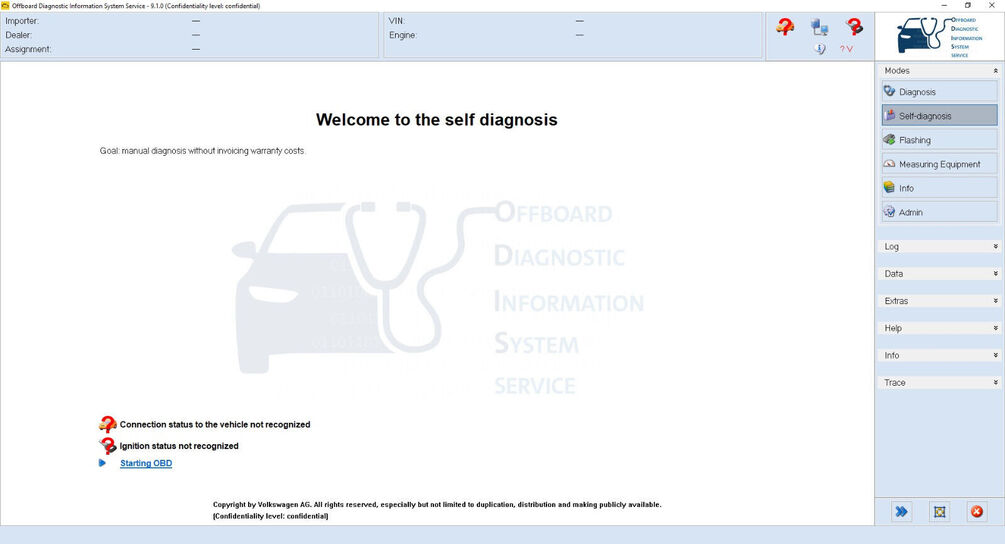Click the Importer label in header

click(22, 21)
